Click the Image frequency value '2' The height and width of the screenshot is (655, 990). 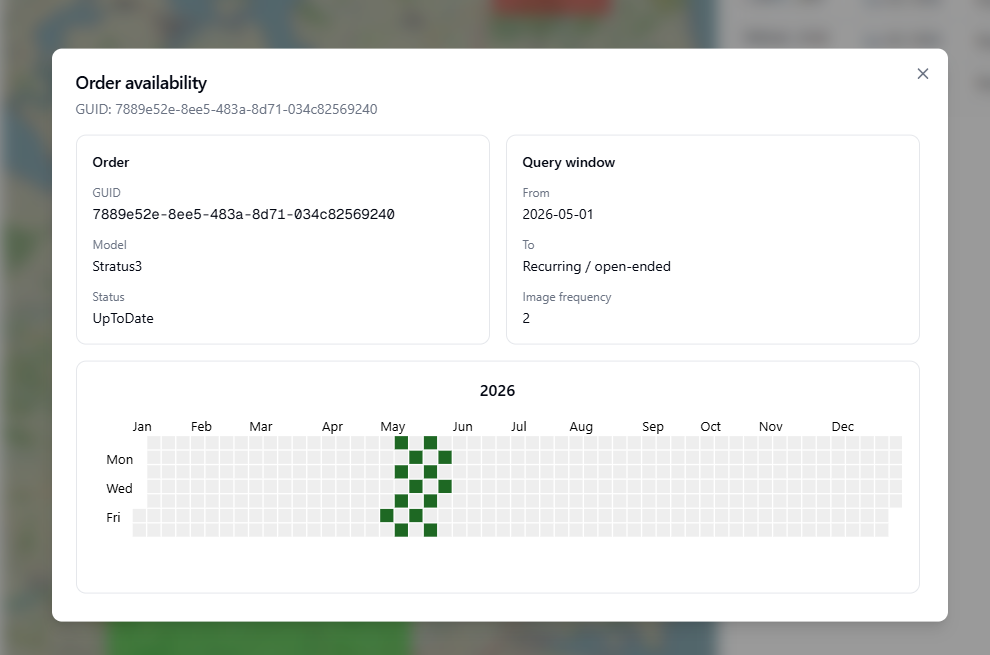[526, 318]
